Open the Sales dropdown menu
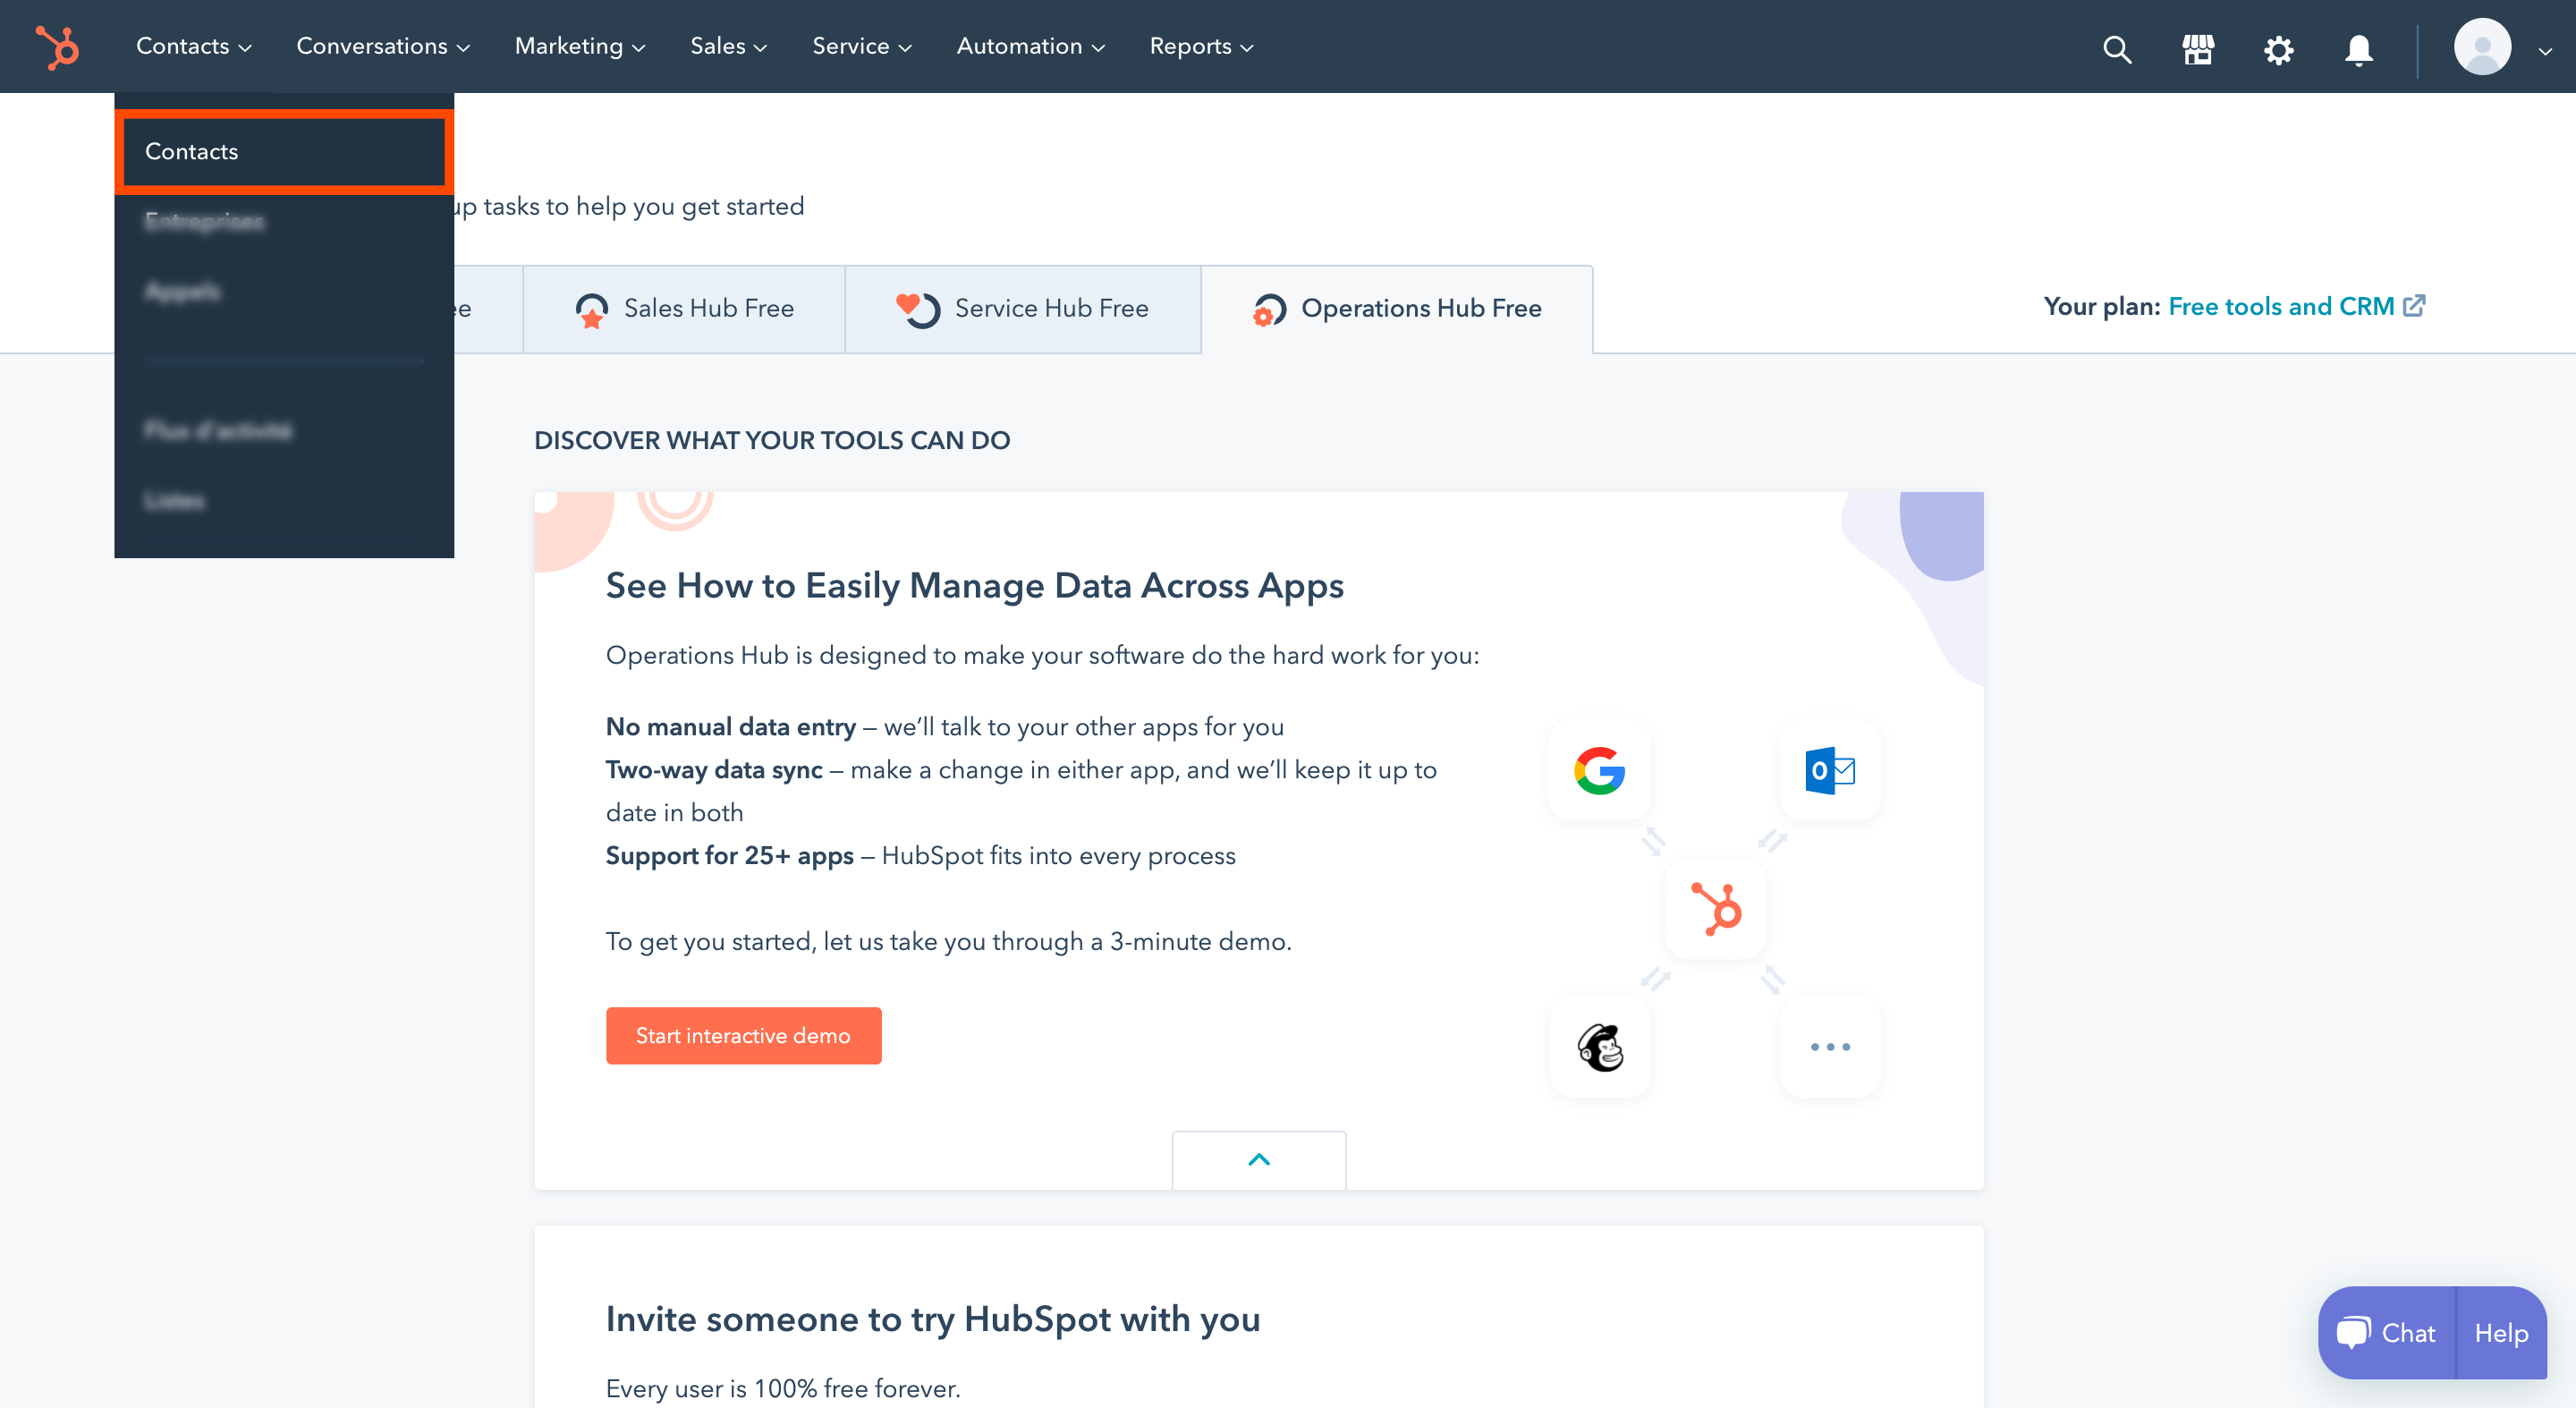2576x1408 pixels. coord(729,46)
